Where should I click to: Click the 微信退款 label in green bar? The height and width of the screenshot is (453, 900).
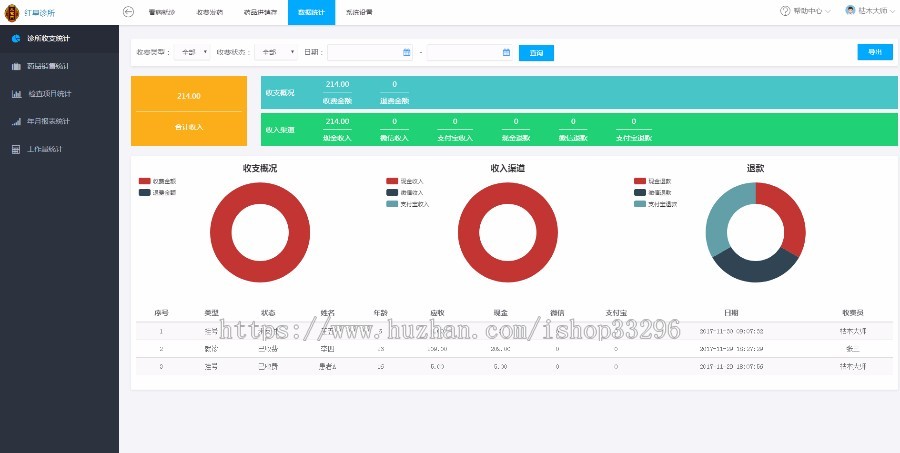tap(573, 138)
